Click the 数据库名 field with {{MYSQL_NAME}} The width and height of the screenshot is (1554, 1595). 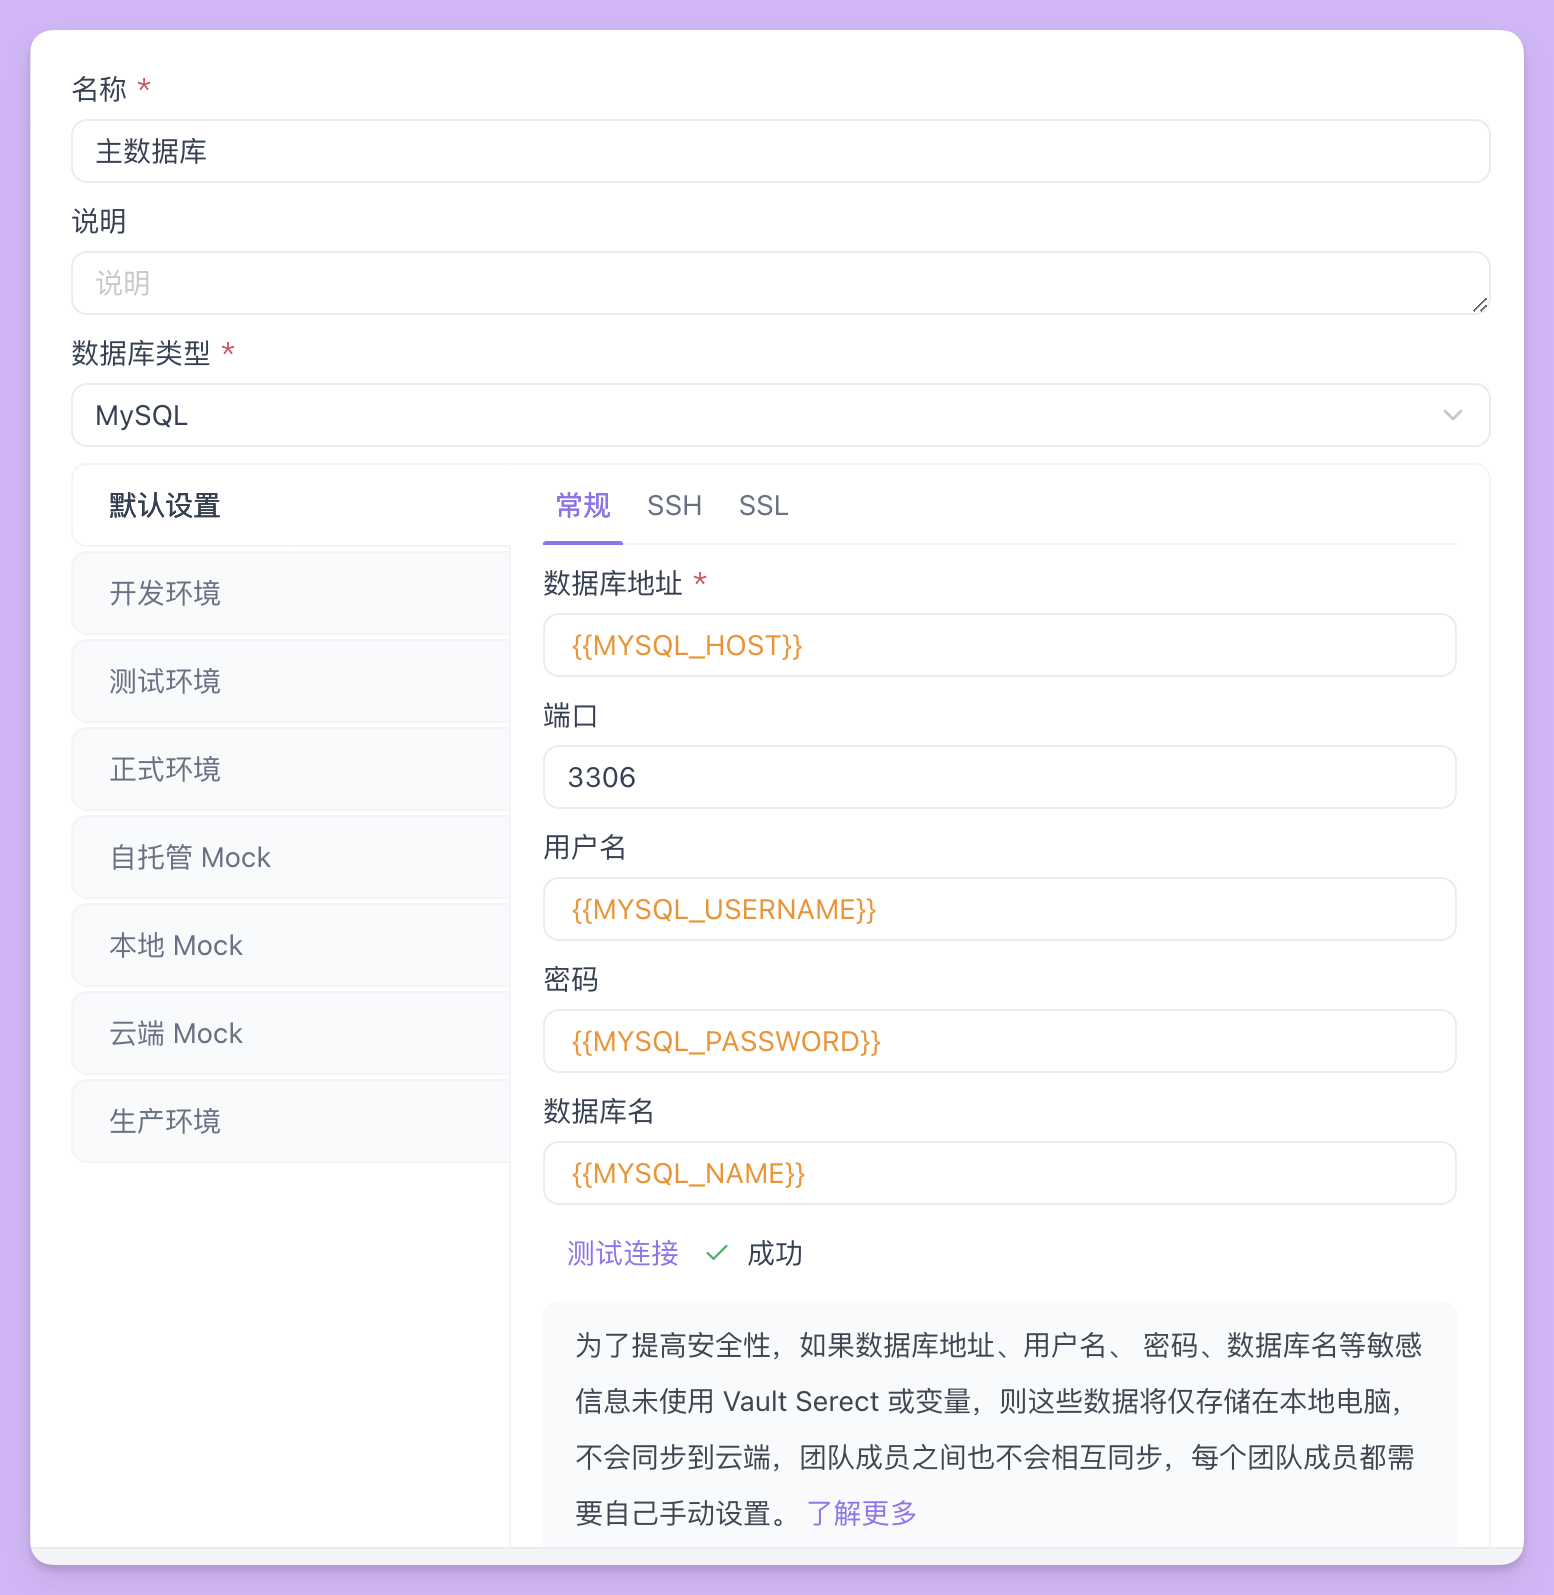[1000, 1173]
